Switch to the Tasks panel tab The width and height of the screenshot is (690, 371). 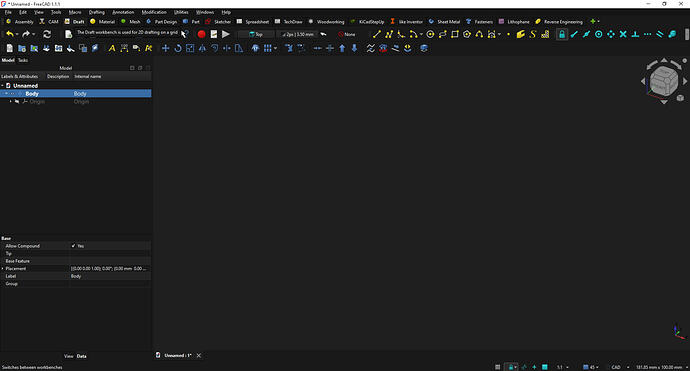click(23, 60)
